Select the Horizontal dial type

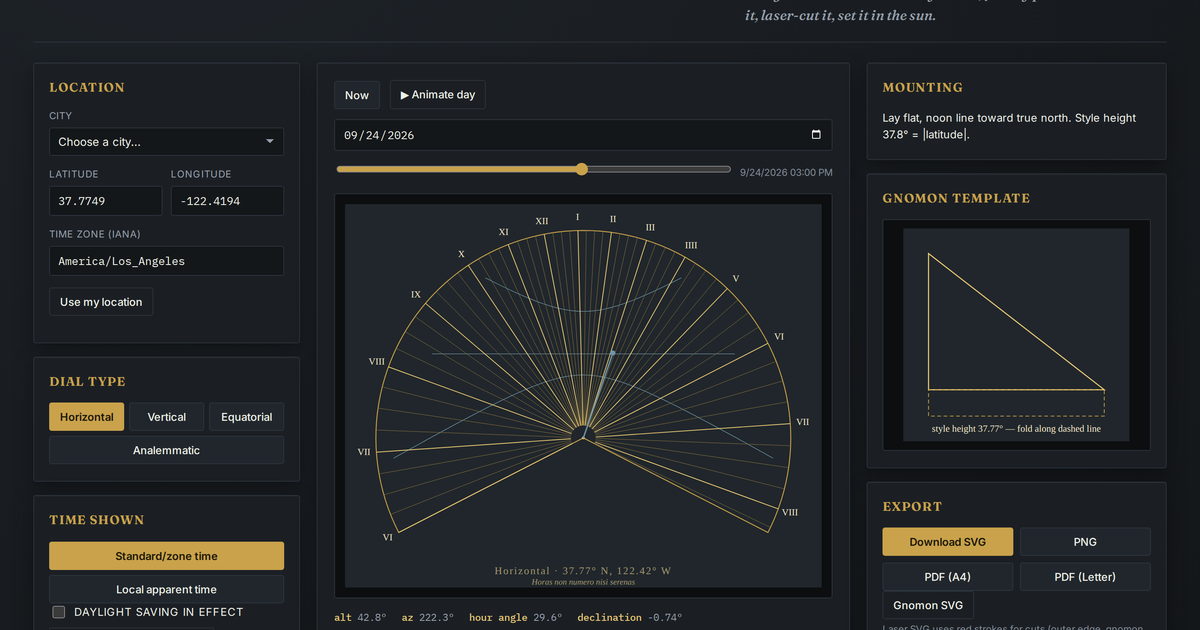87,417
